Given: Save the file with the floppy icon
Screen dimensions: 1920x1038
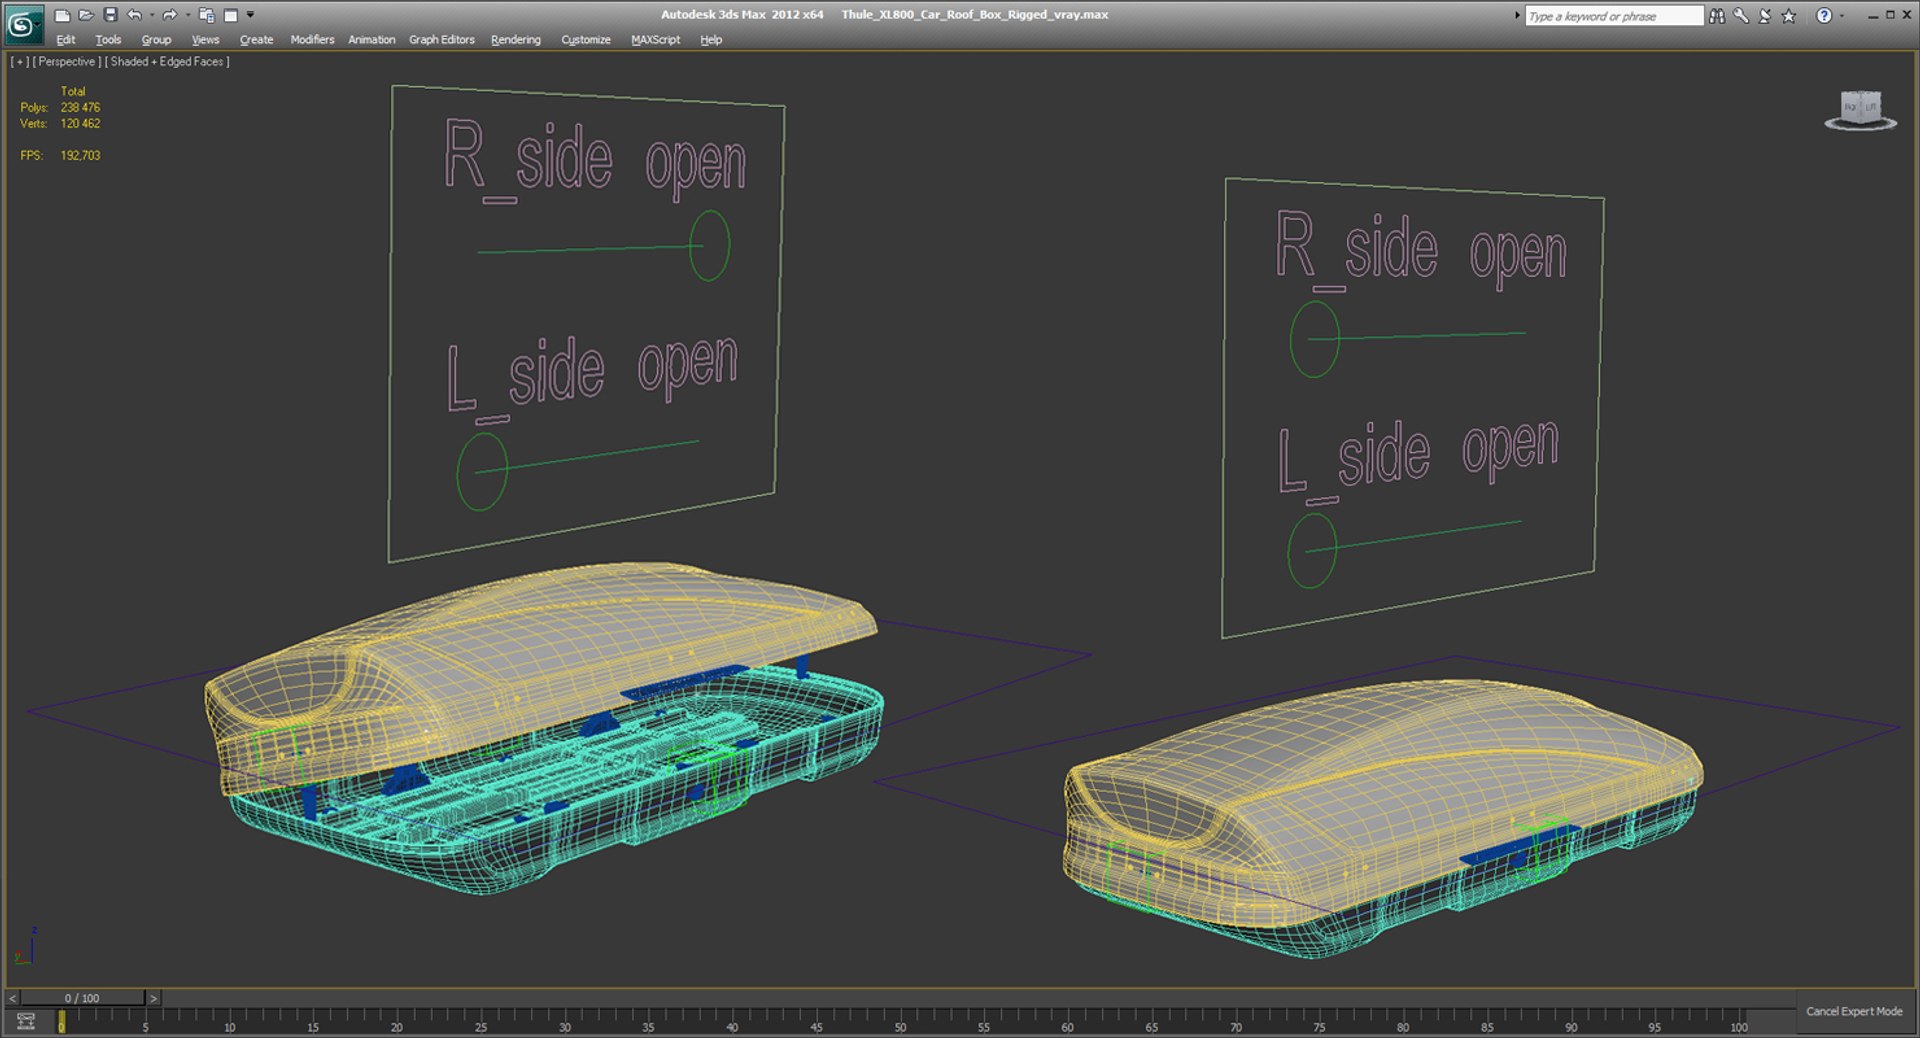Looking at the screenshot, I should click(110, 15).
